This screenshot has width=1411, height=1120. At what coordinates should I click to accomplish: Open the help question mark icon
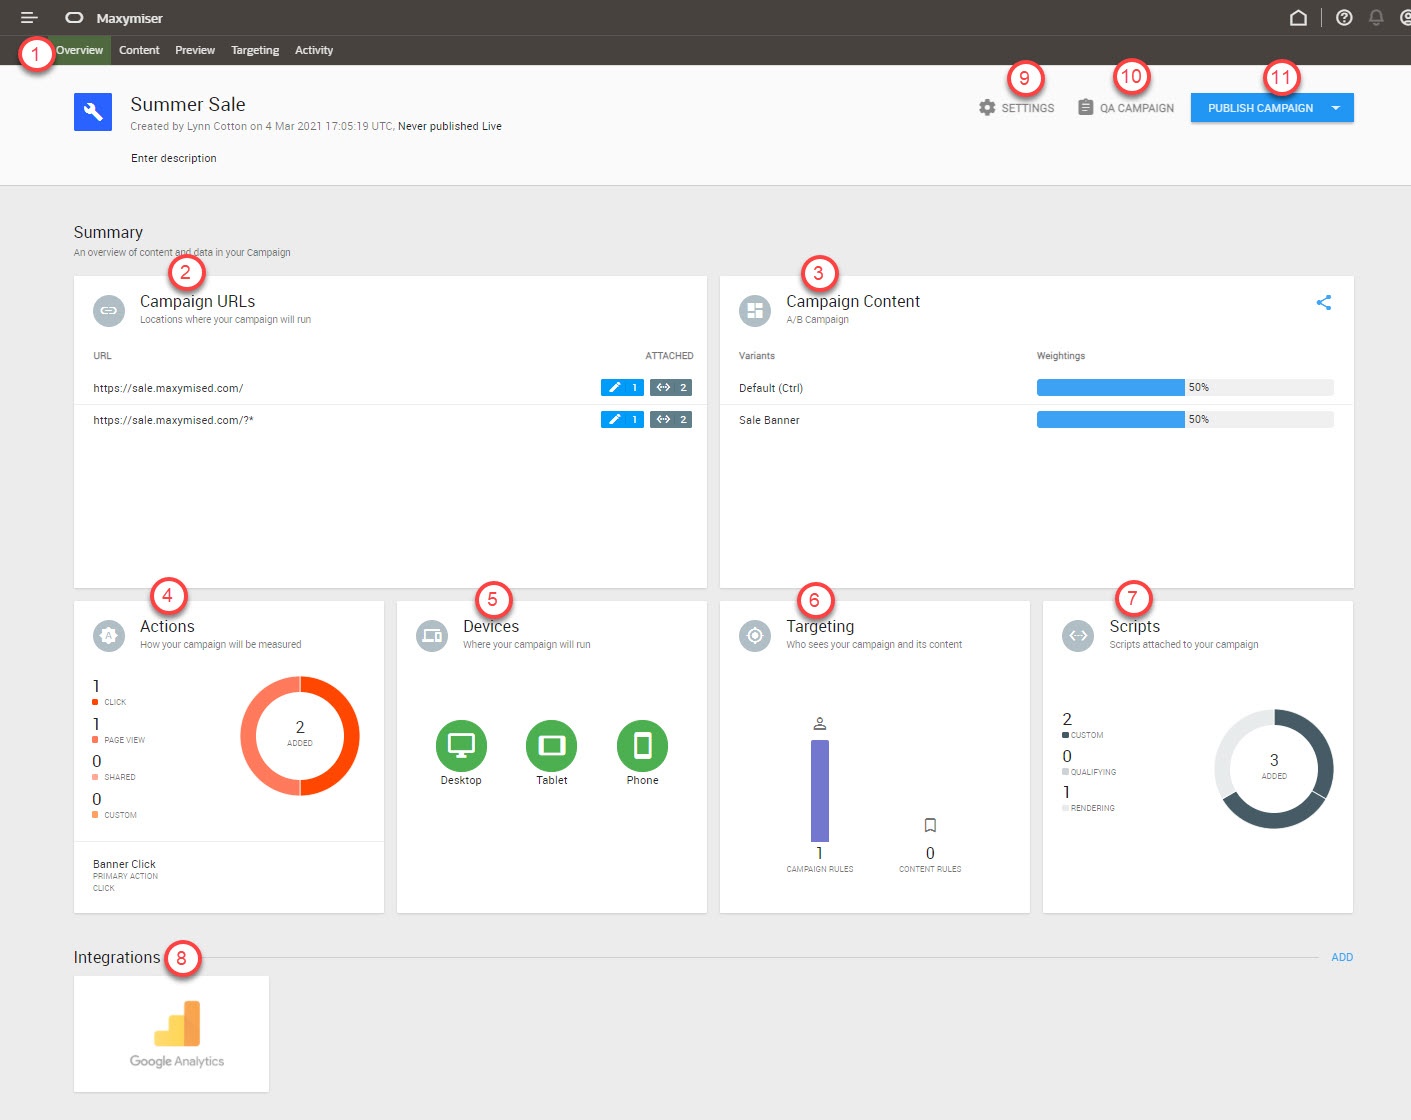click(x=1344, y=18)
